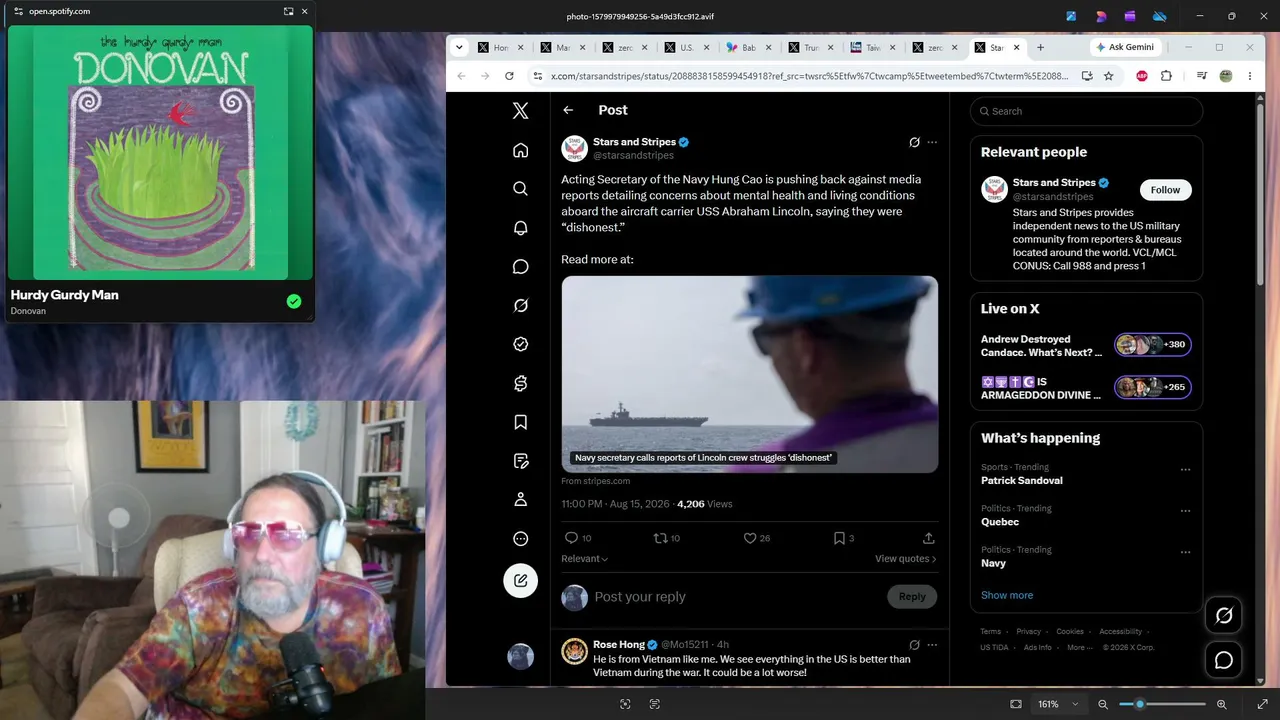Reply to the post via comment icon
This screenshot has height=720, width=1280.
click(571, 538)
